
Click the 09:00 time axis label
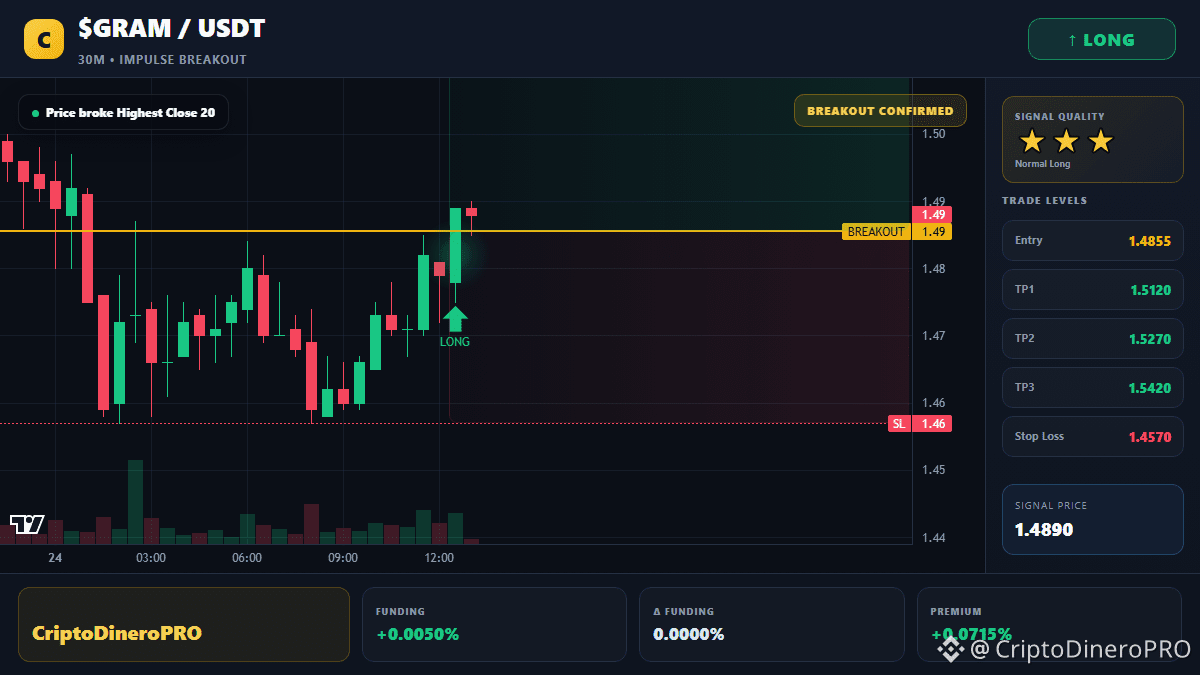point(343,558)
